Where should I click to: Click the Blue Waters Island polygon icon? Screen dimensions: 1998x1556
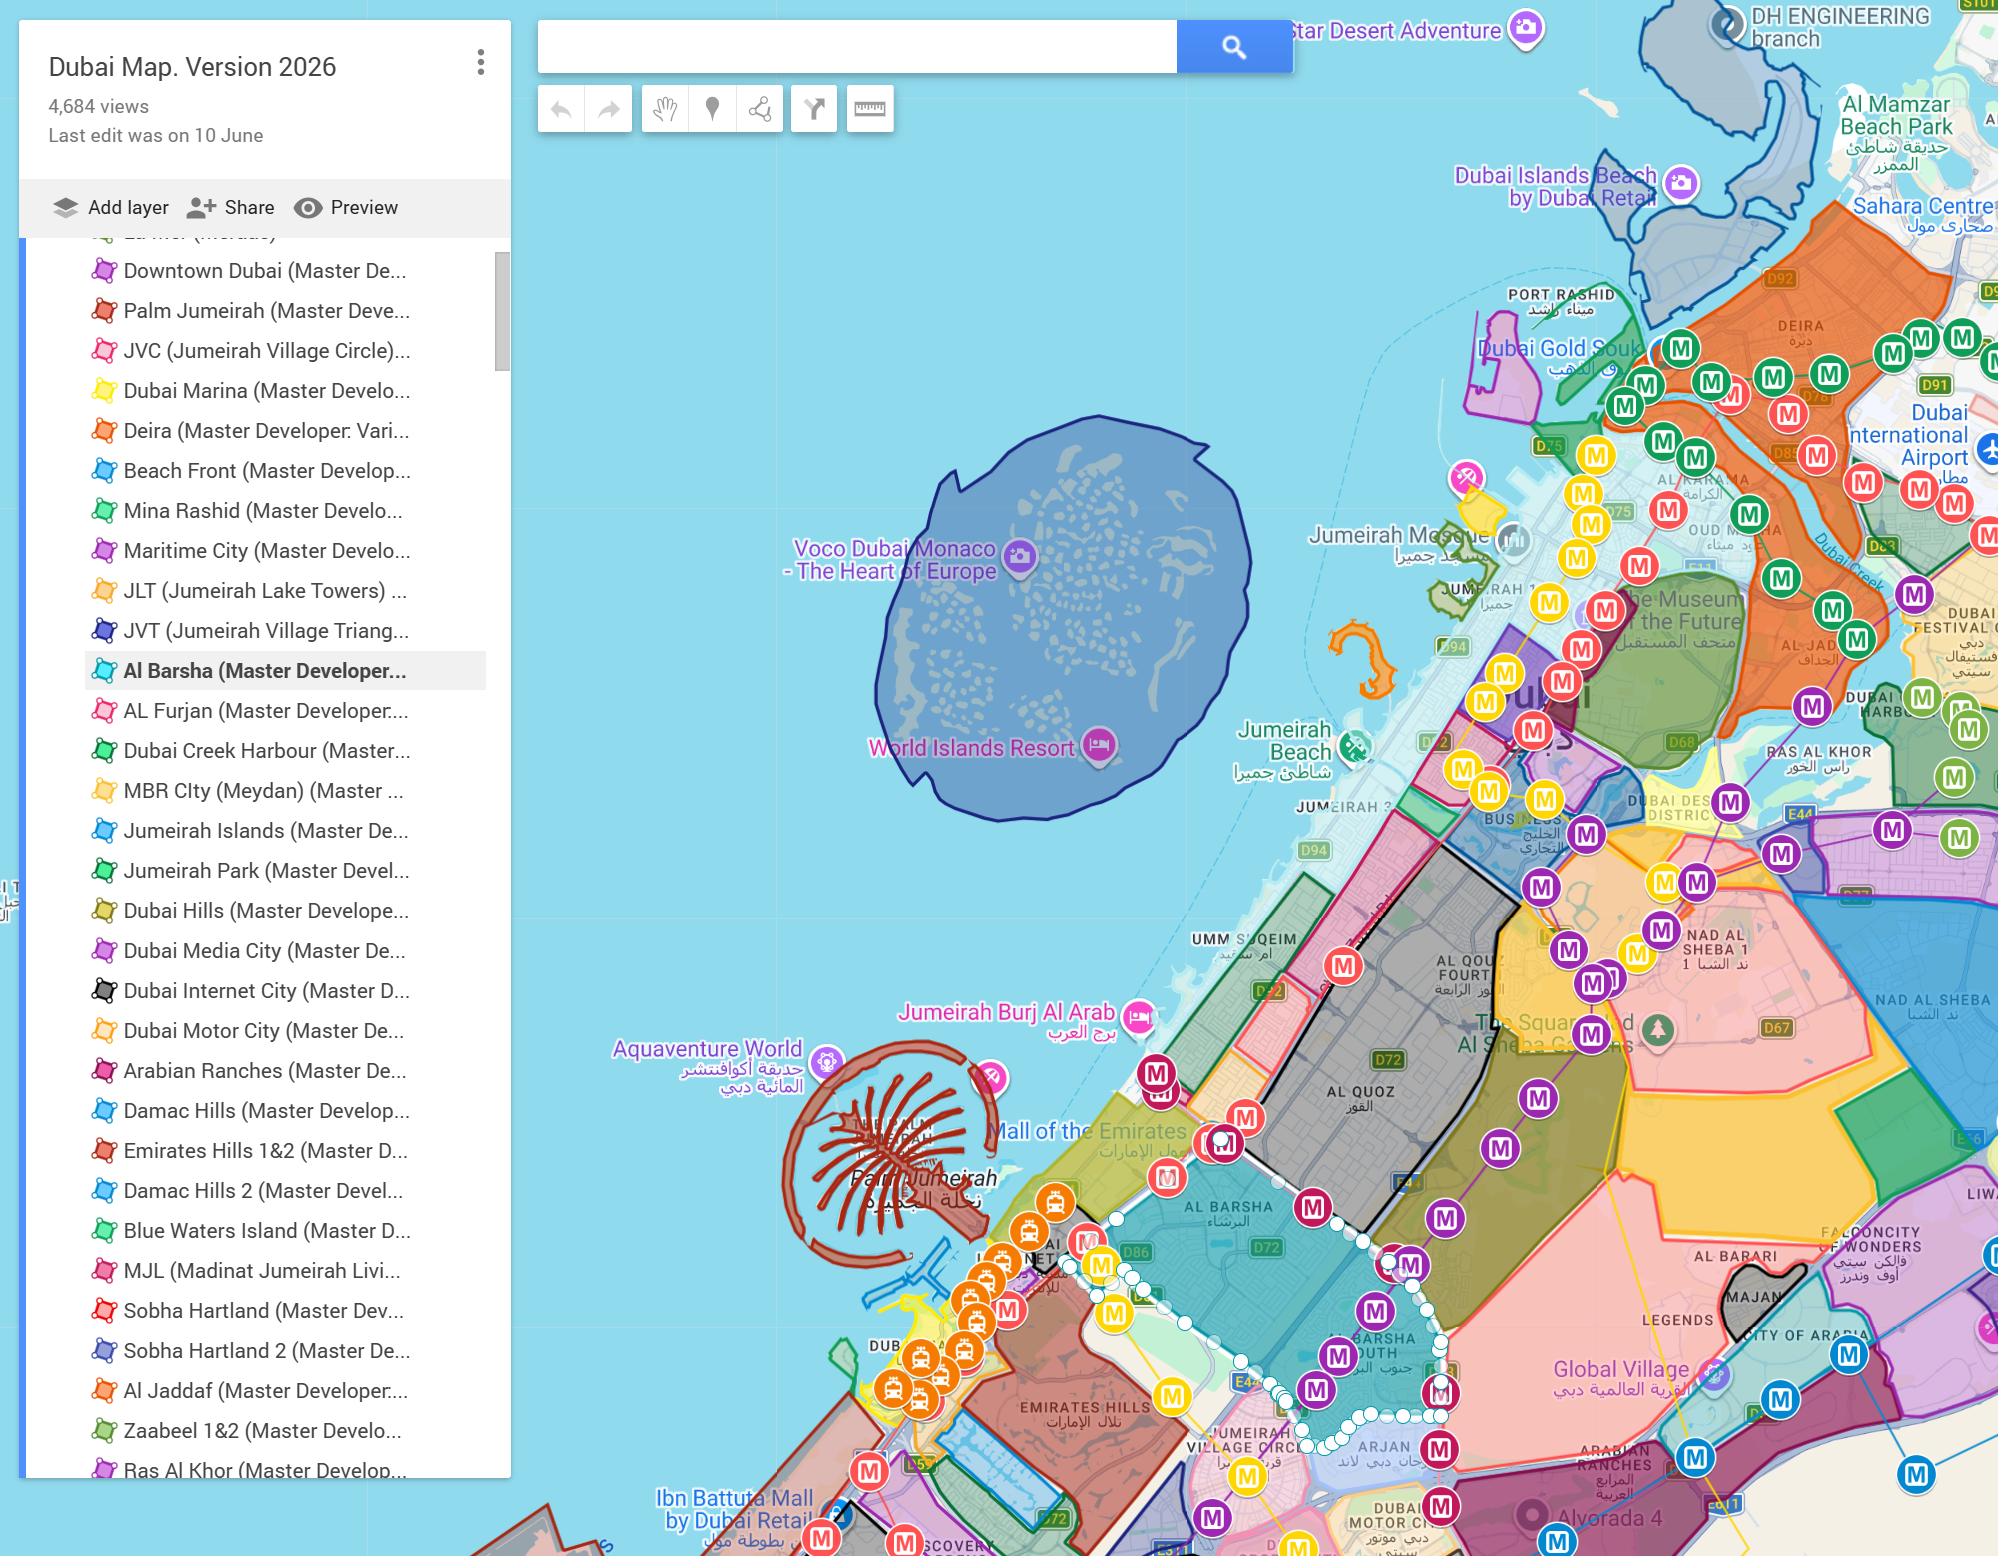pos(104,1230)
